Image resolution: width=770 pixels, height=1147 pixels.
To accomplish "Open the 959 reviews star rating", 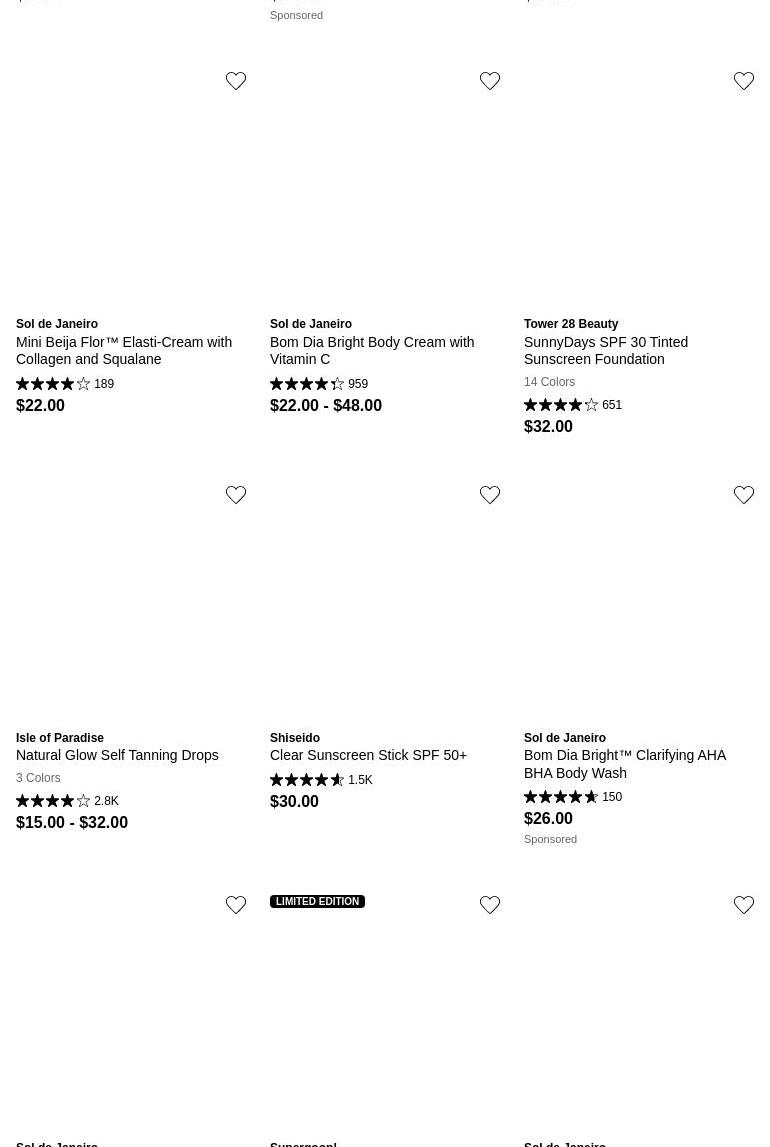I will (x=319, y=384).
